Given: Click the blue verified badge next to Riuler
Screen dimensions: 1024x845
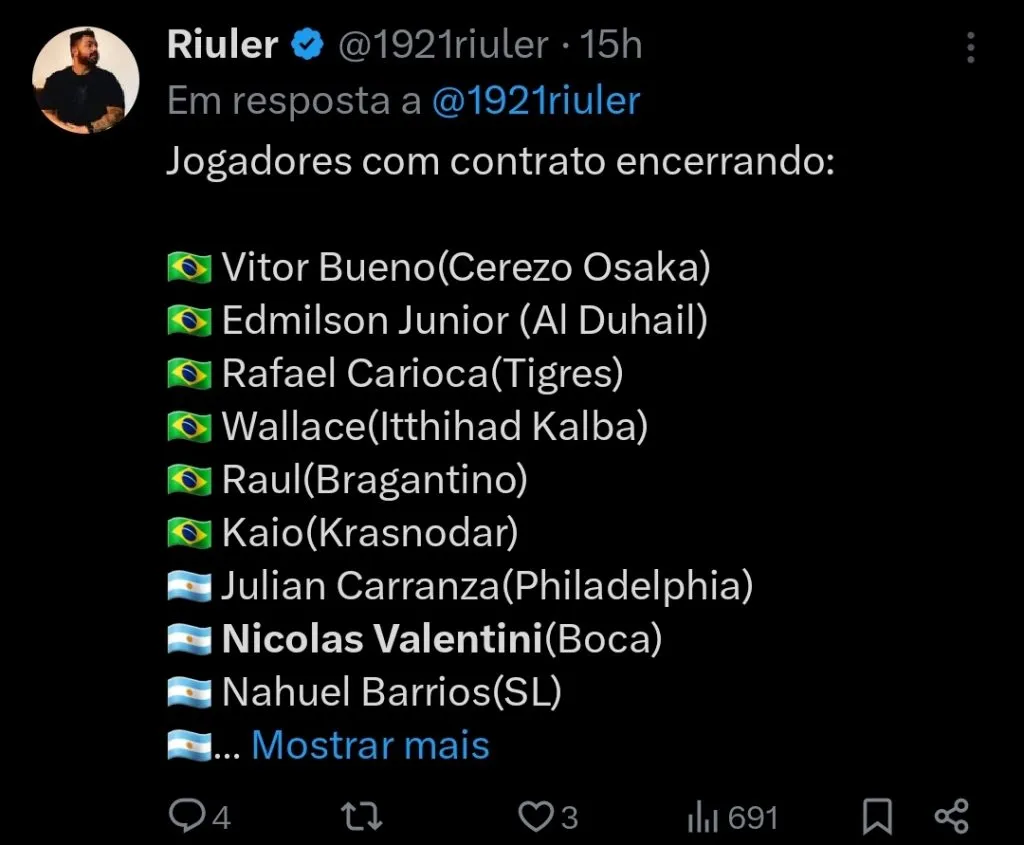Looking at the screenshot, I should click(x=307, y=44).
